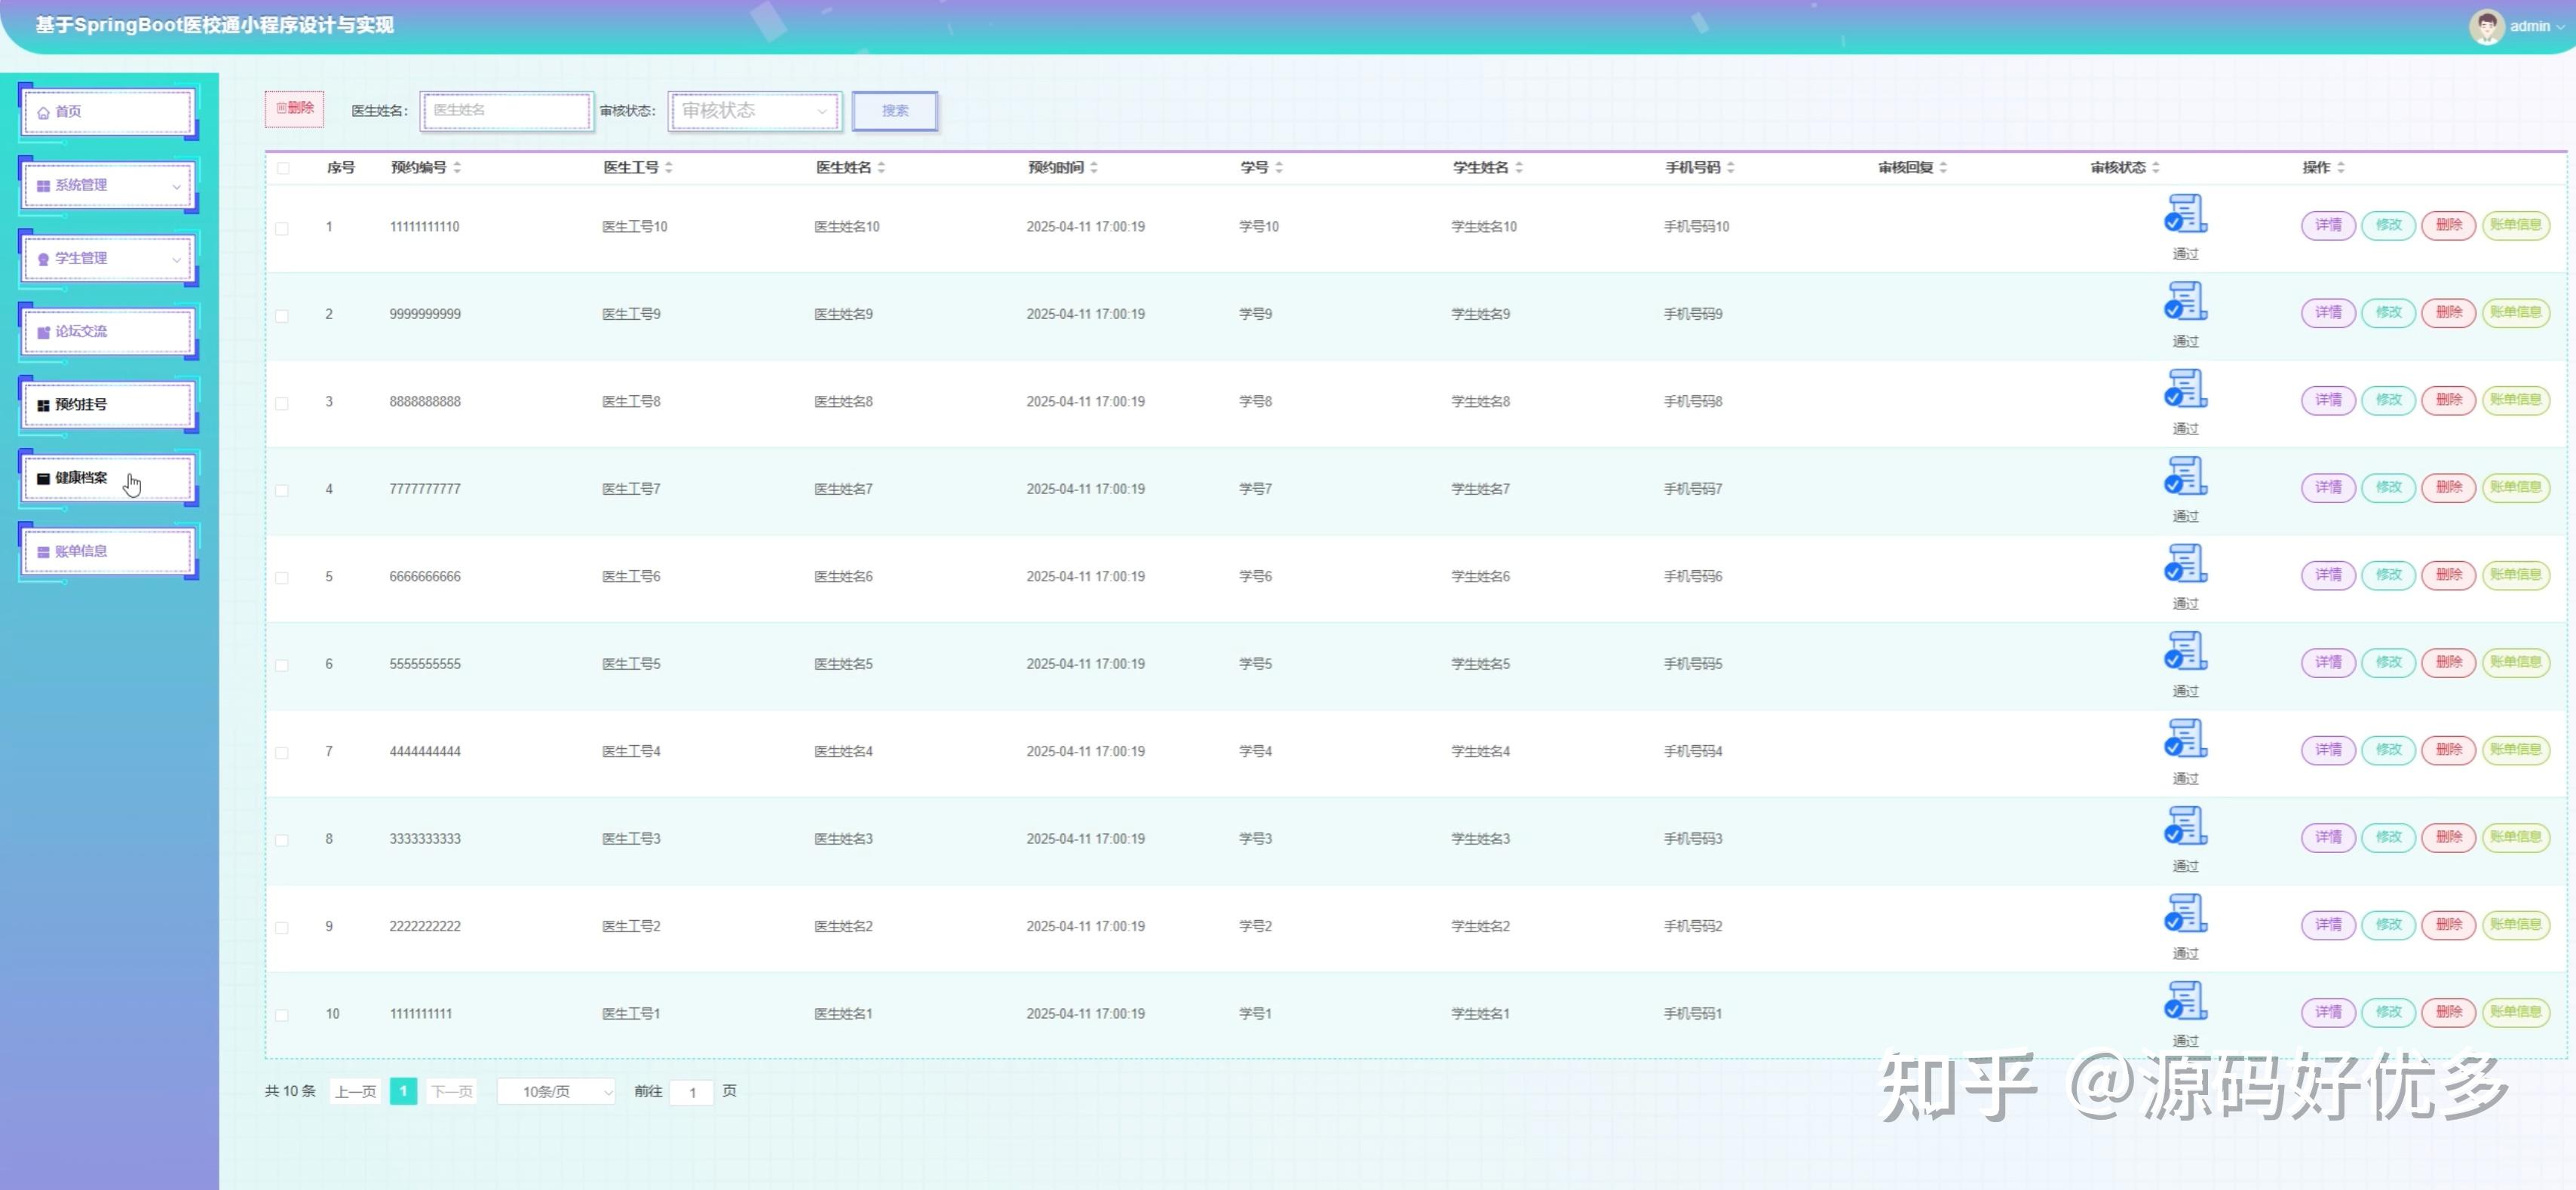Image resolution: width=2576 pixels, height=1190 pixels.
Task: Open the 10条/页 page-size dropdown
Action: pyautogui.click(x=556, y=1091)
